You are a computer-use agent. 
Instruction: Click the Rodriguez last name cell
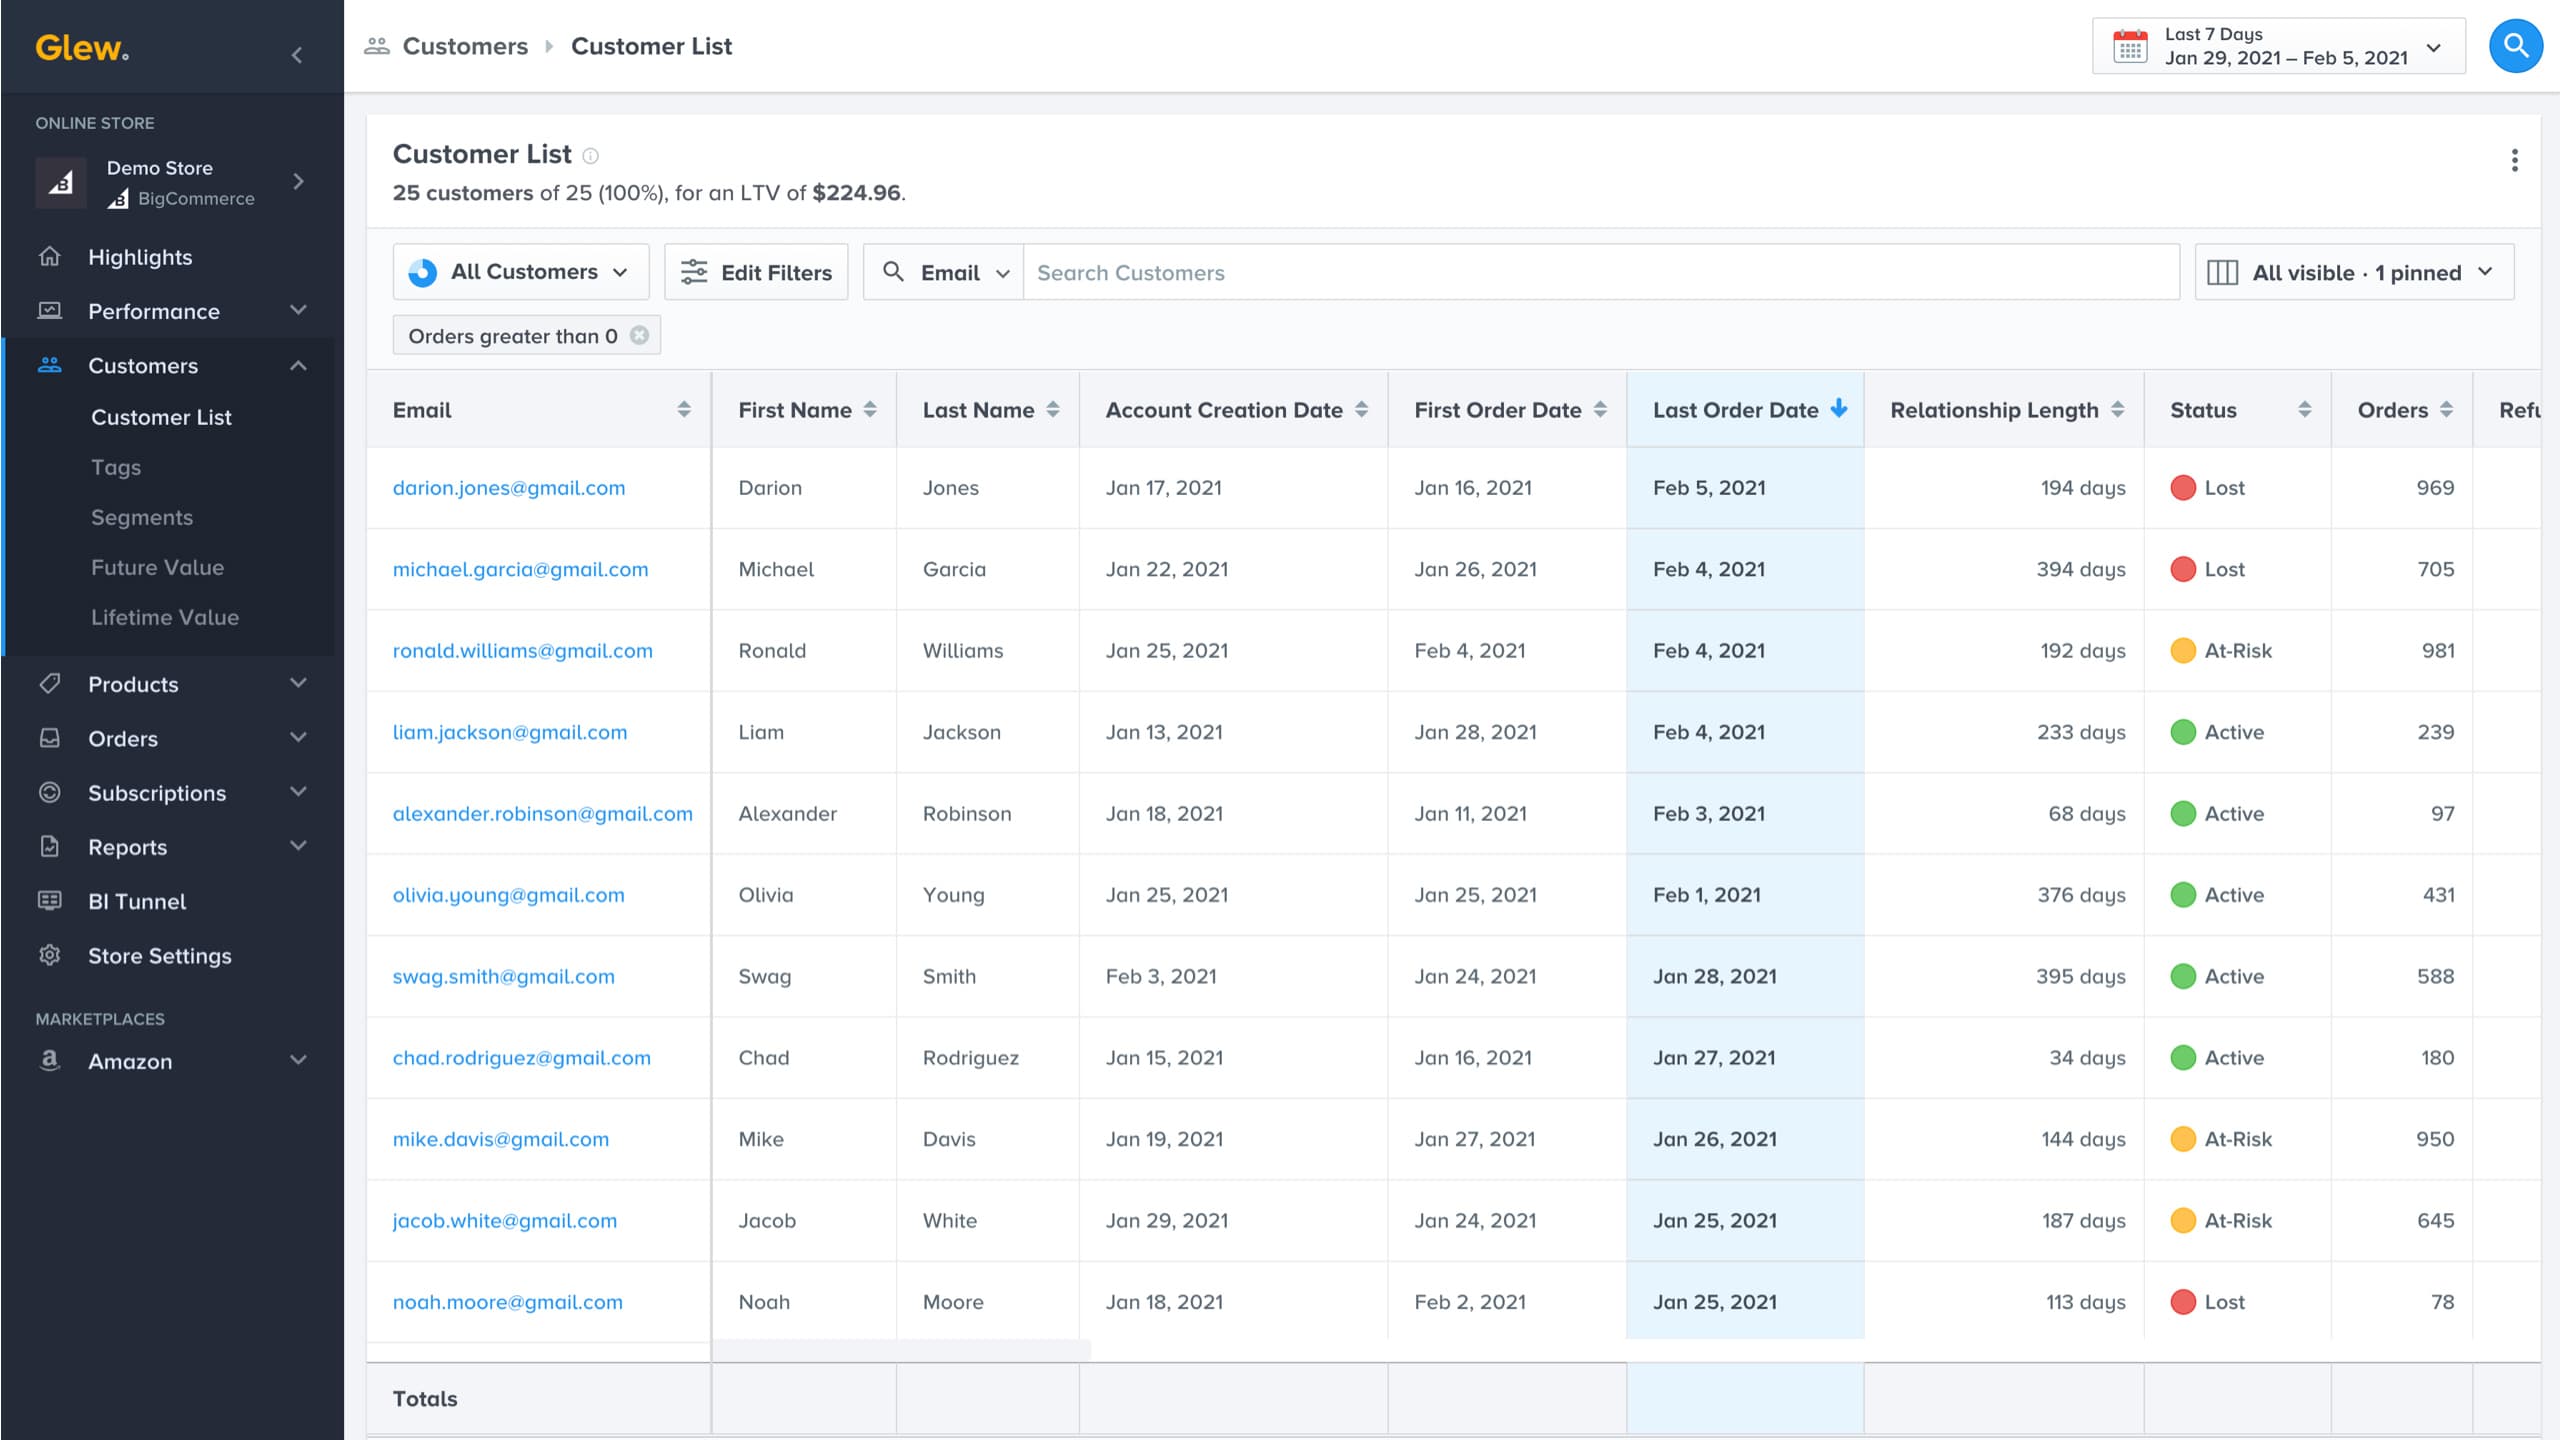pos(988,1058)
